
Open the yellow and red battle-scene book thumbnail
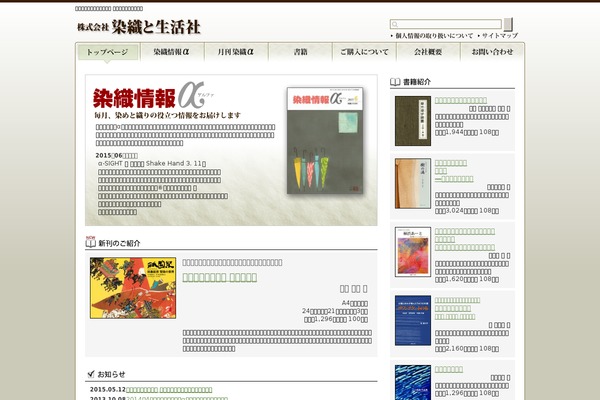click(133, 288)
